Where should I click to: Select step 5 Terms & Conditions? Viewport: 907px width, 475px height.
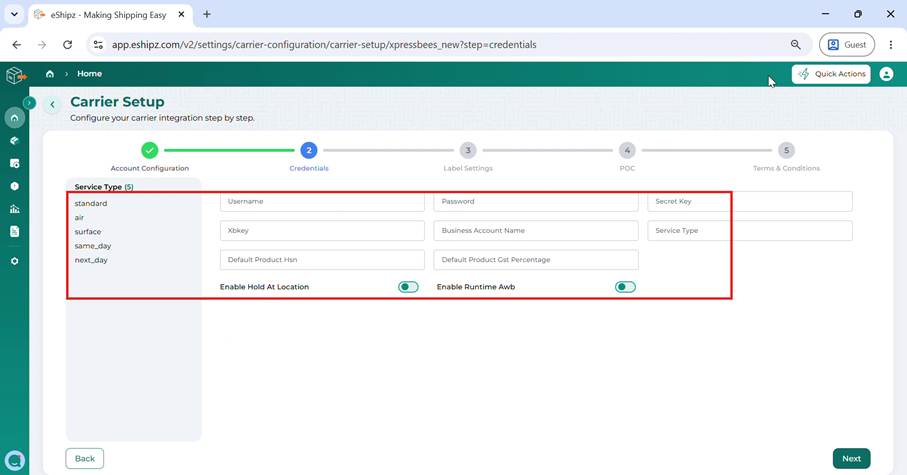pyautogui.click(x=786, y=150)
